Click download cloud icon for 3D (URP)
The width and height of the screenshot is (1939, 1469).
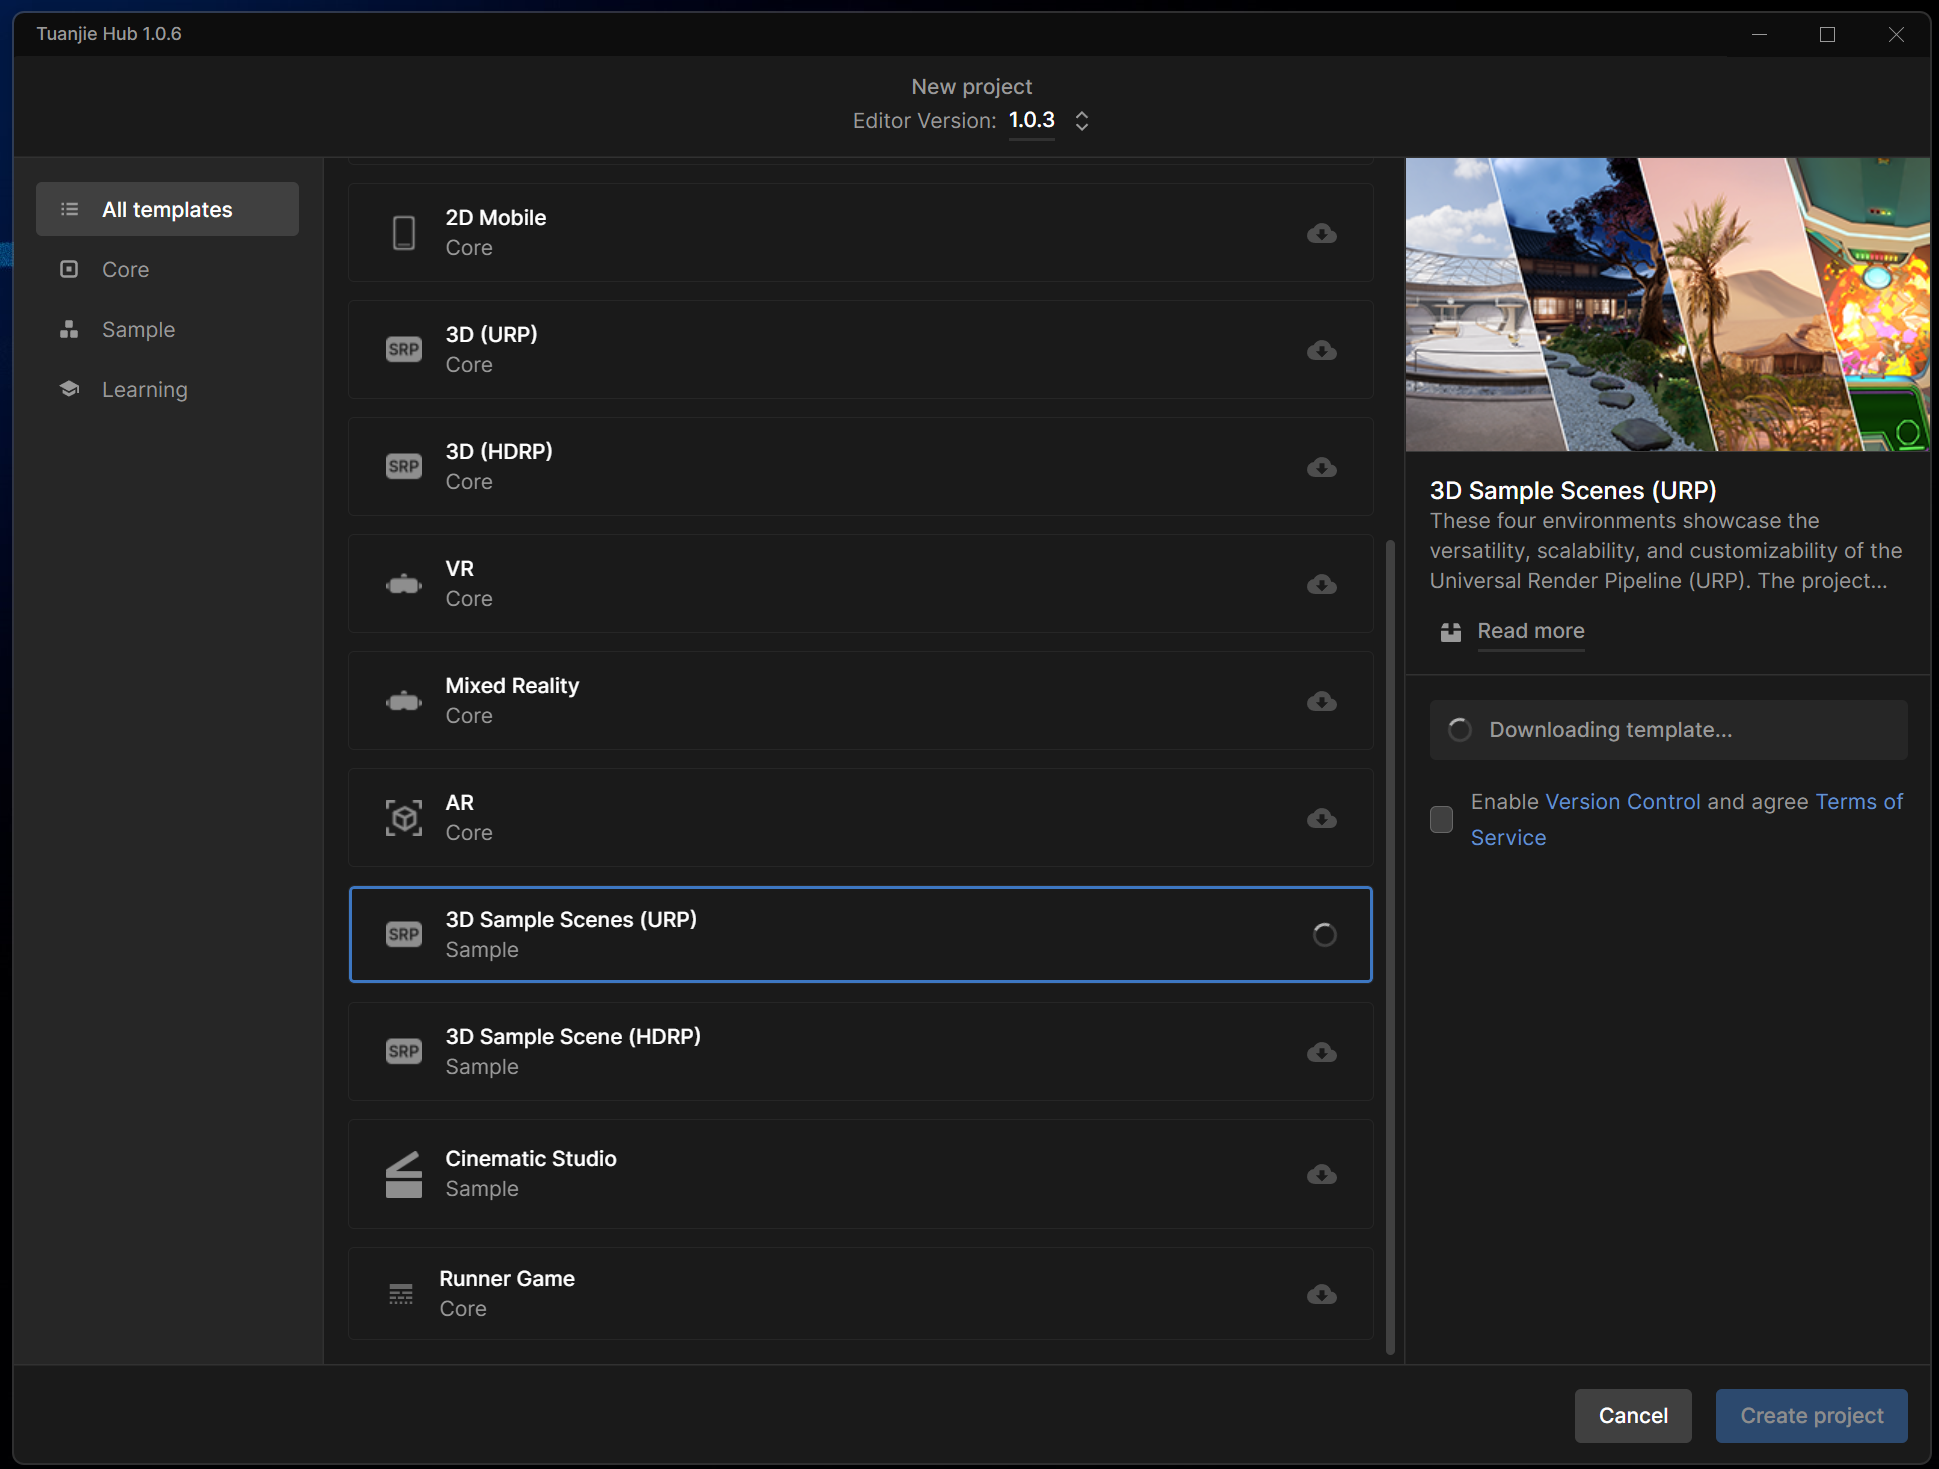click(1321, 350)
